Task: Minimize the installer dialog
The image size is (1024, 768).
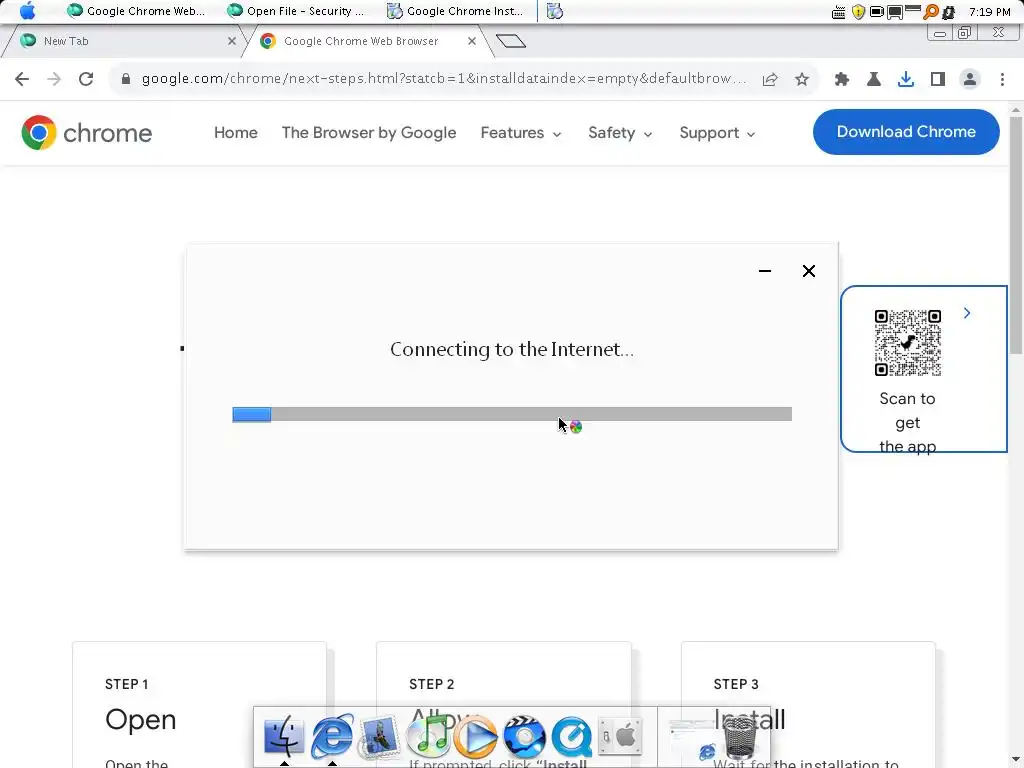Action: point(765,271)
